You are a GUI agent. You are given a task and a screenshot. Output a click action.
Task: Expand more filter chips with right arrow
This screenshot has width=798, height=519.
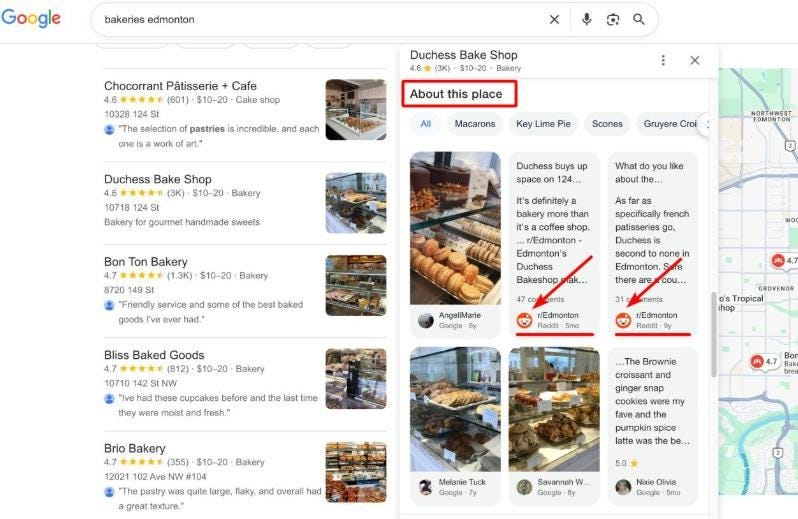(705, 124)
